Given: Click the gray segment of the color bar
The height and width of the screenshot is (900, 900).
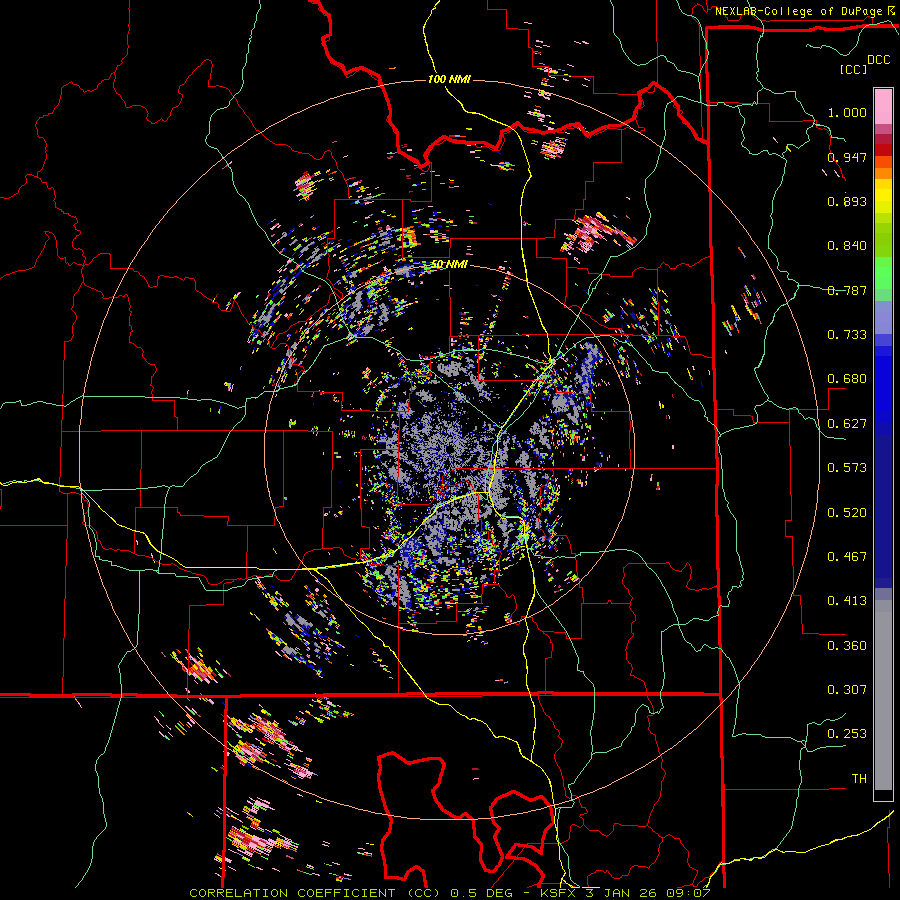Looking at the screenshot, I should click(883, 695).
